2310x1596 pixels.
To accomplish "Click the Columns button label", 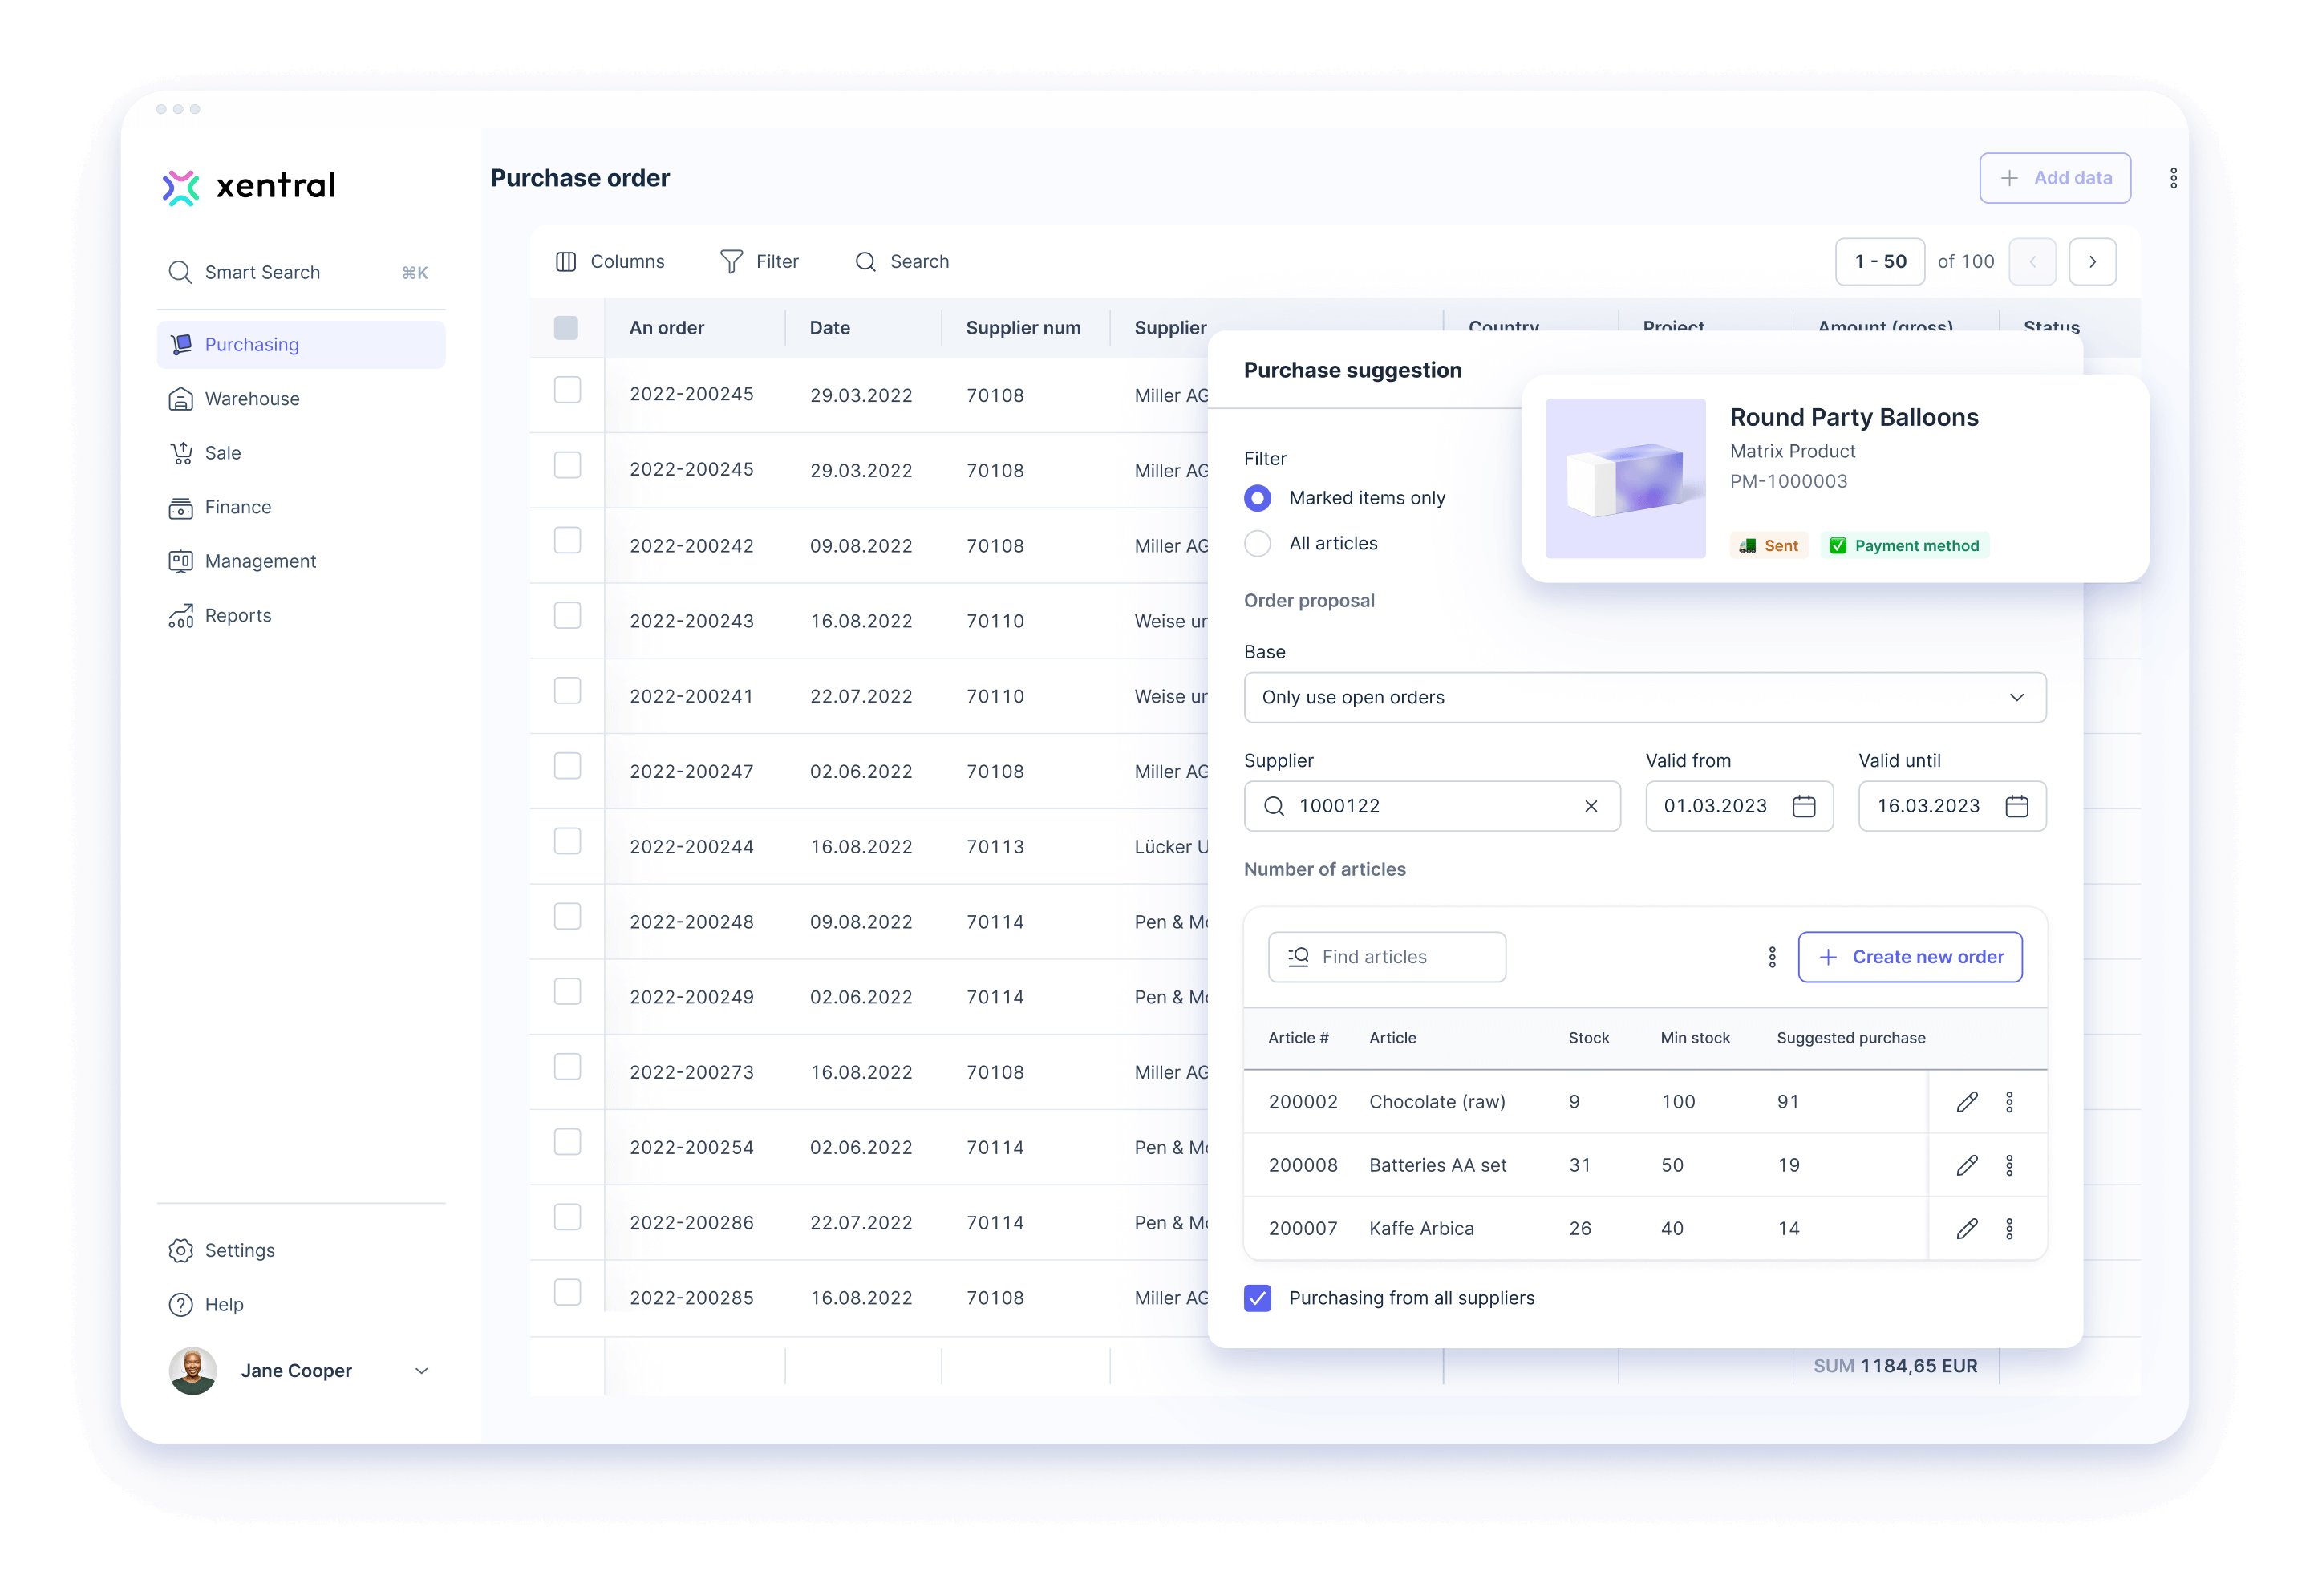I will pyautogui.click(x=627, y=261).
